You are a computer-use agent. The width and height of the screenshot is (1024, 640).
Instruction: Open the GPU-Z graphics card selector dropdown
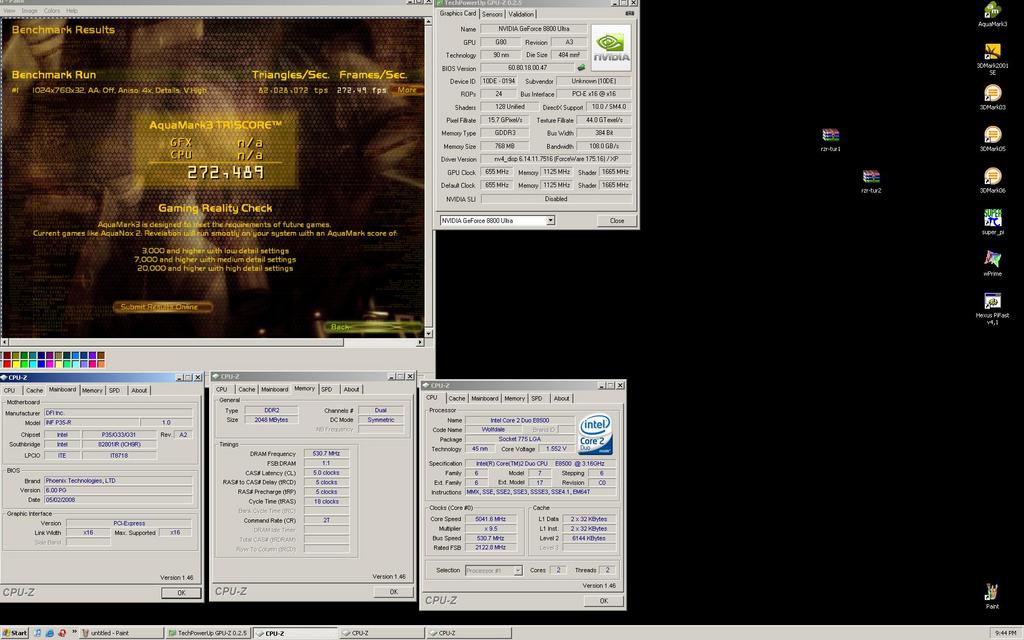pos(551,221)
